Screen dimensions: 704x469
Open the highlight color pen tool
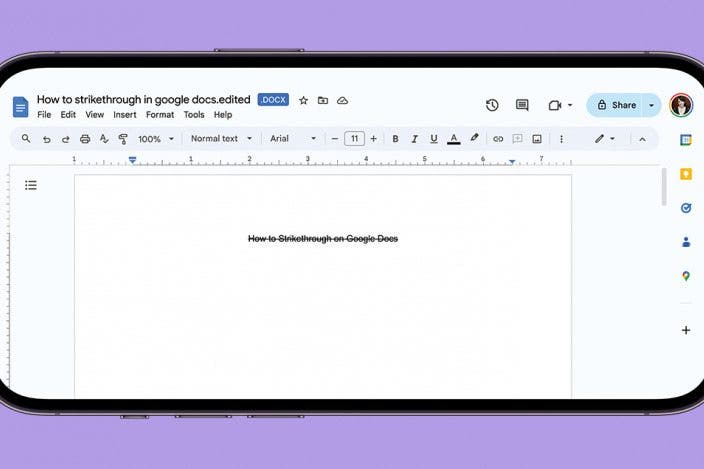474,139
